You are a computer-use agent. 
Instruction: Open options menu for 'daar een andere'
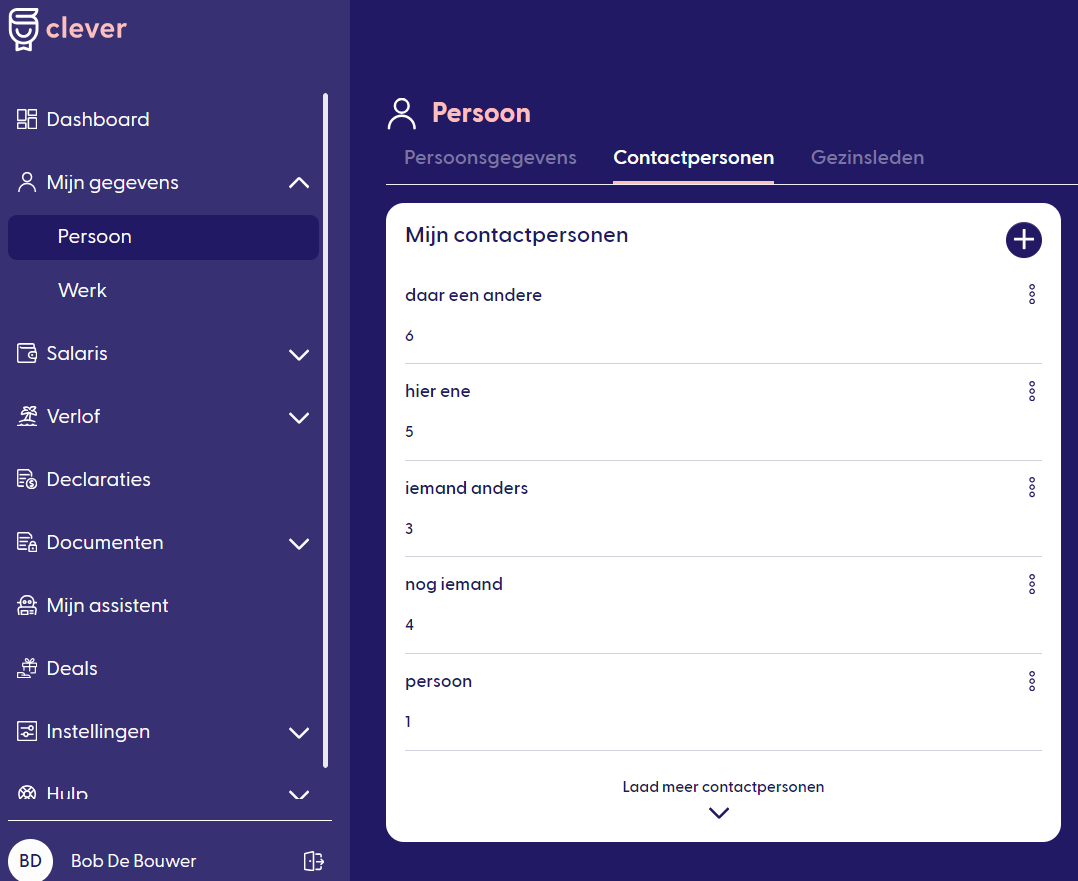(1032, 295)
